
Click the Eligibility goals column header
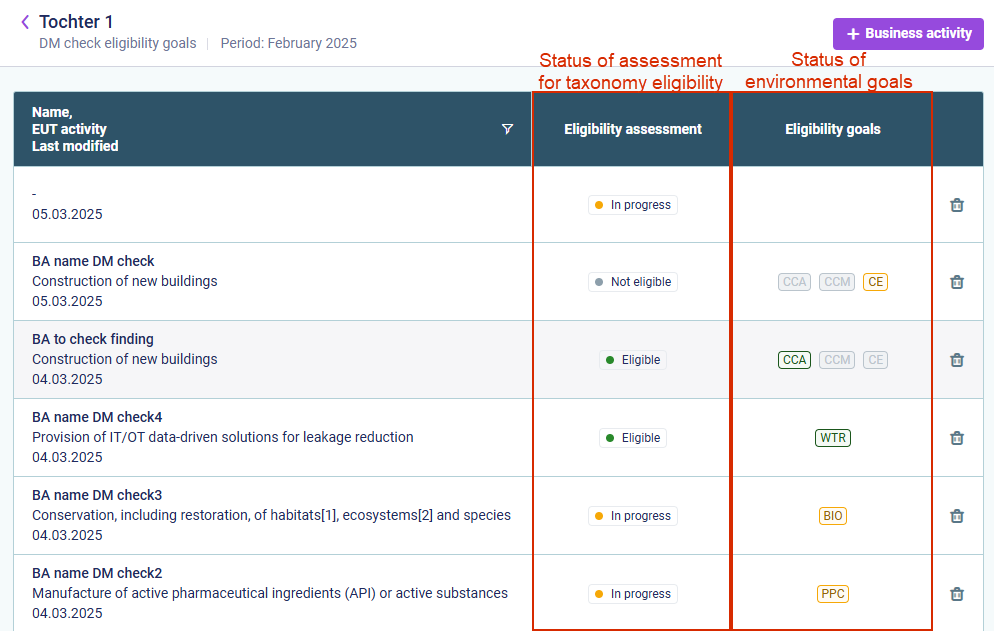(x=832, y=129)
